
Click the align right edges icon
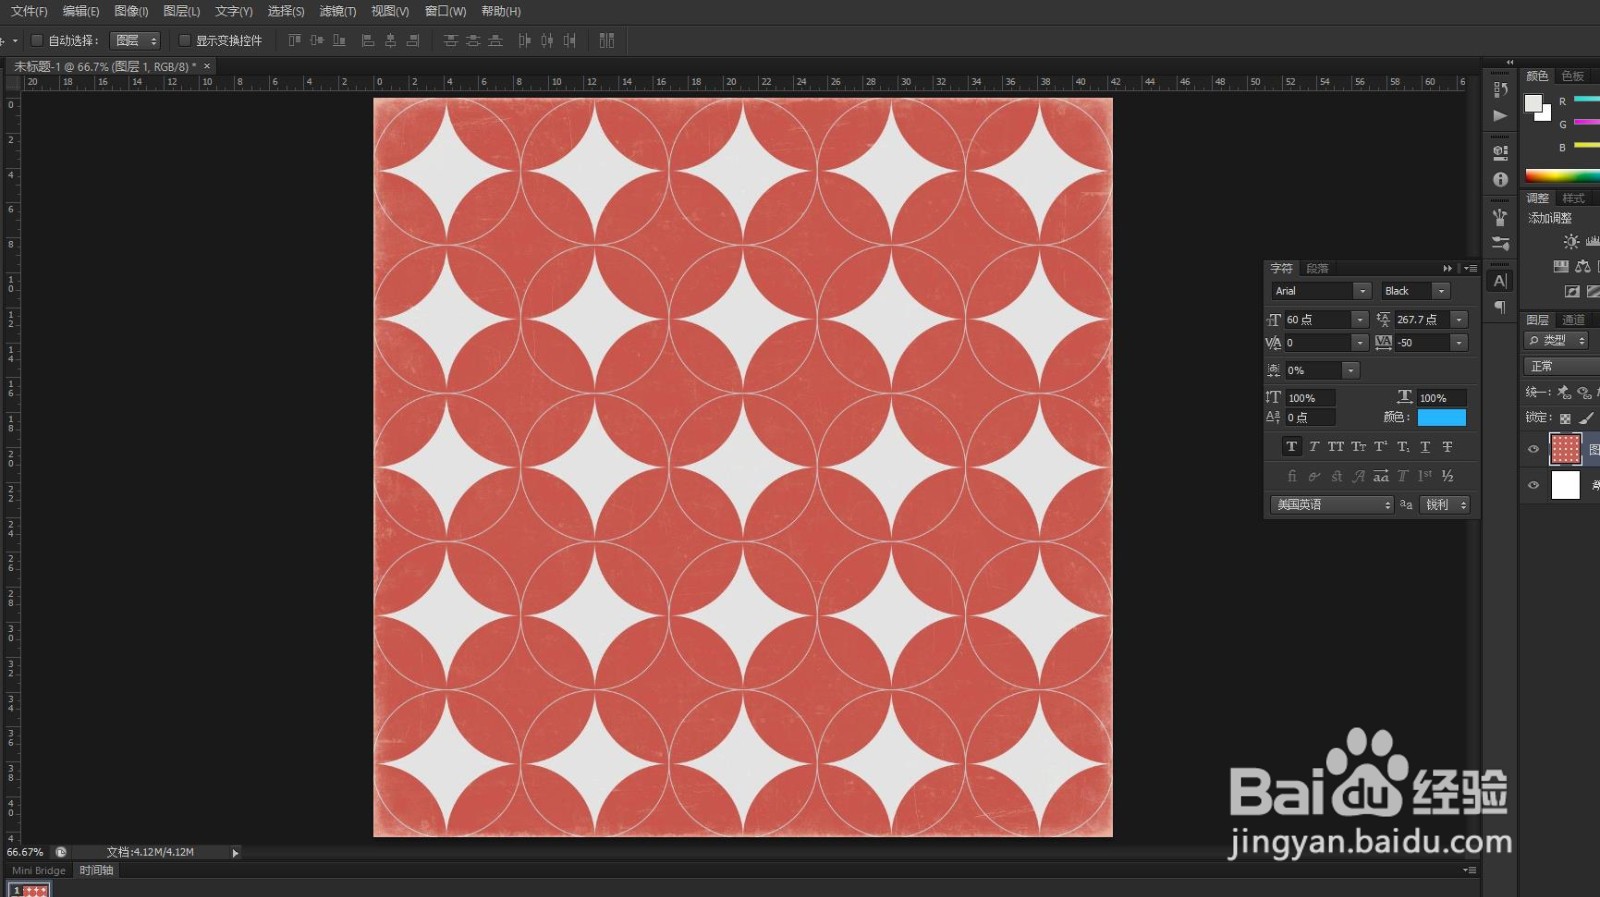pos(413,40)
